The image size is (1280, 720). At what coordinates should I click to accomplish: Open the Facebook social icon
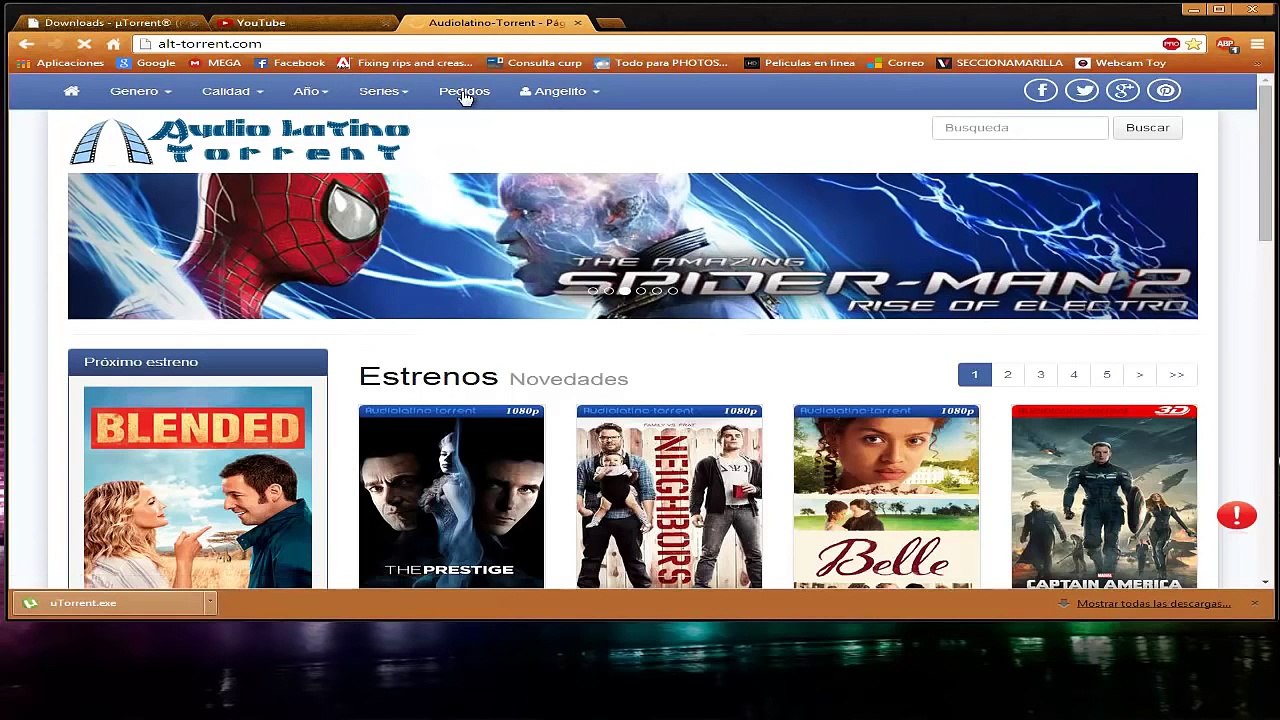tap(1041, 91)
